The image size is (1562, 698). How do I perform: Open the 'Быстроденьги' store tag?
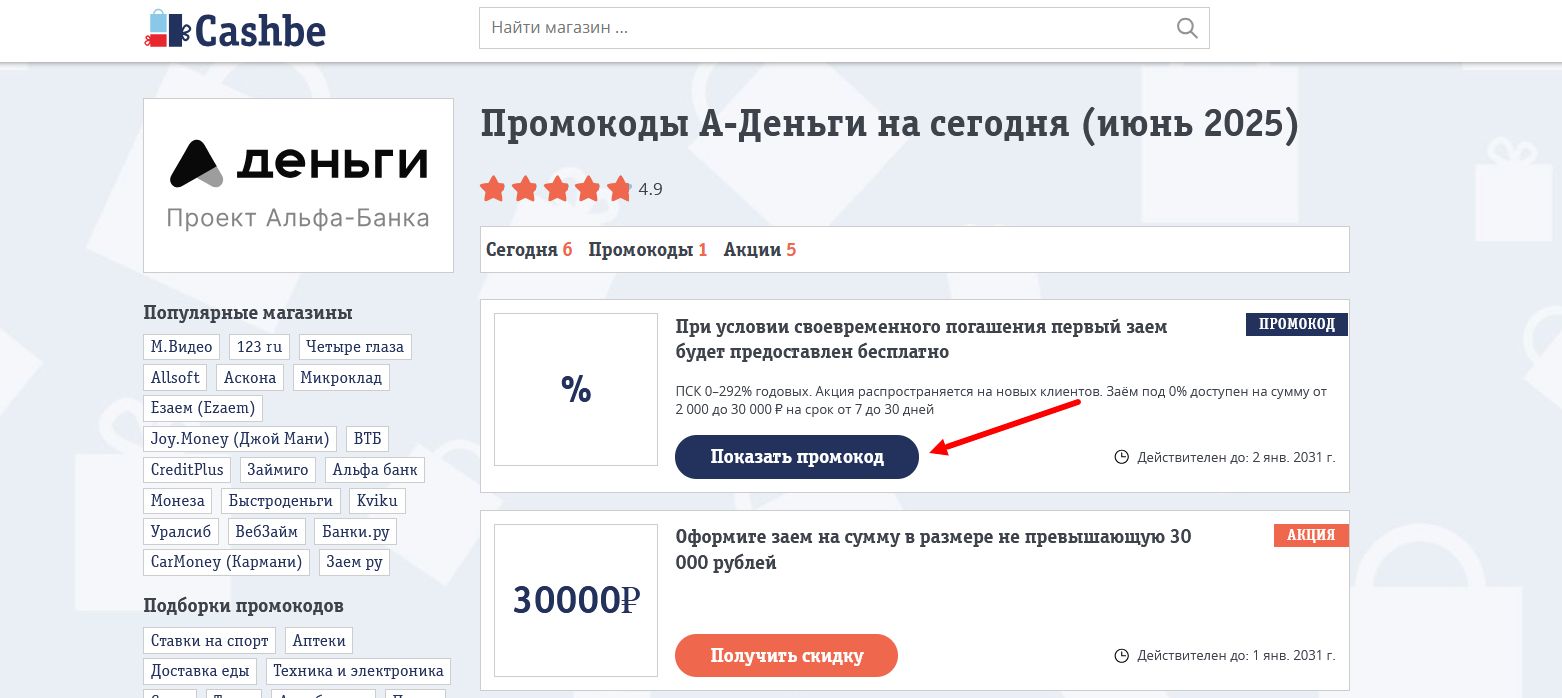coord(281,501)
